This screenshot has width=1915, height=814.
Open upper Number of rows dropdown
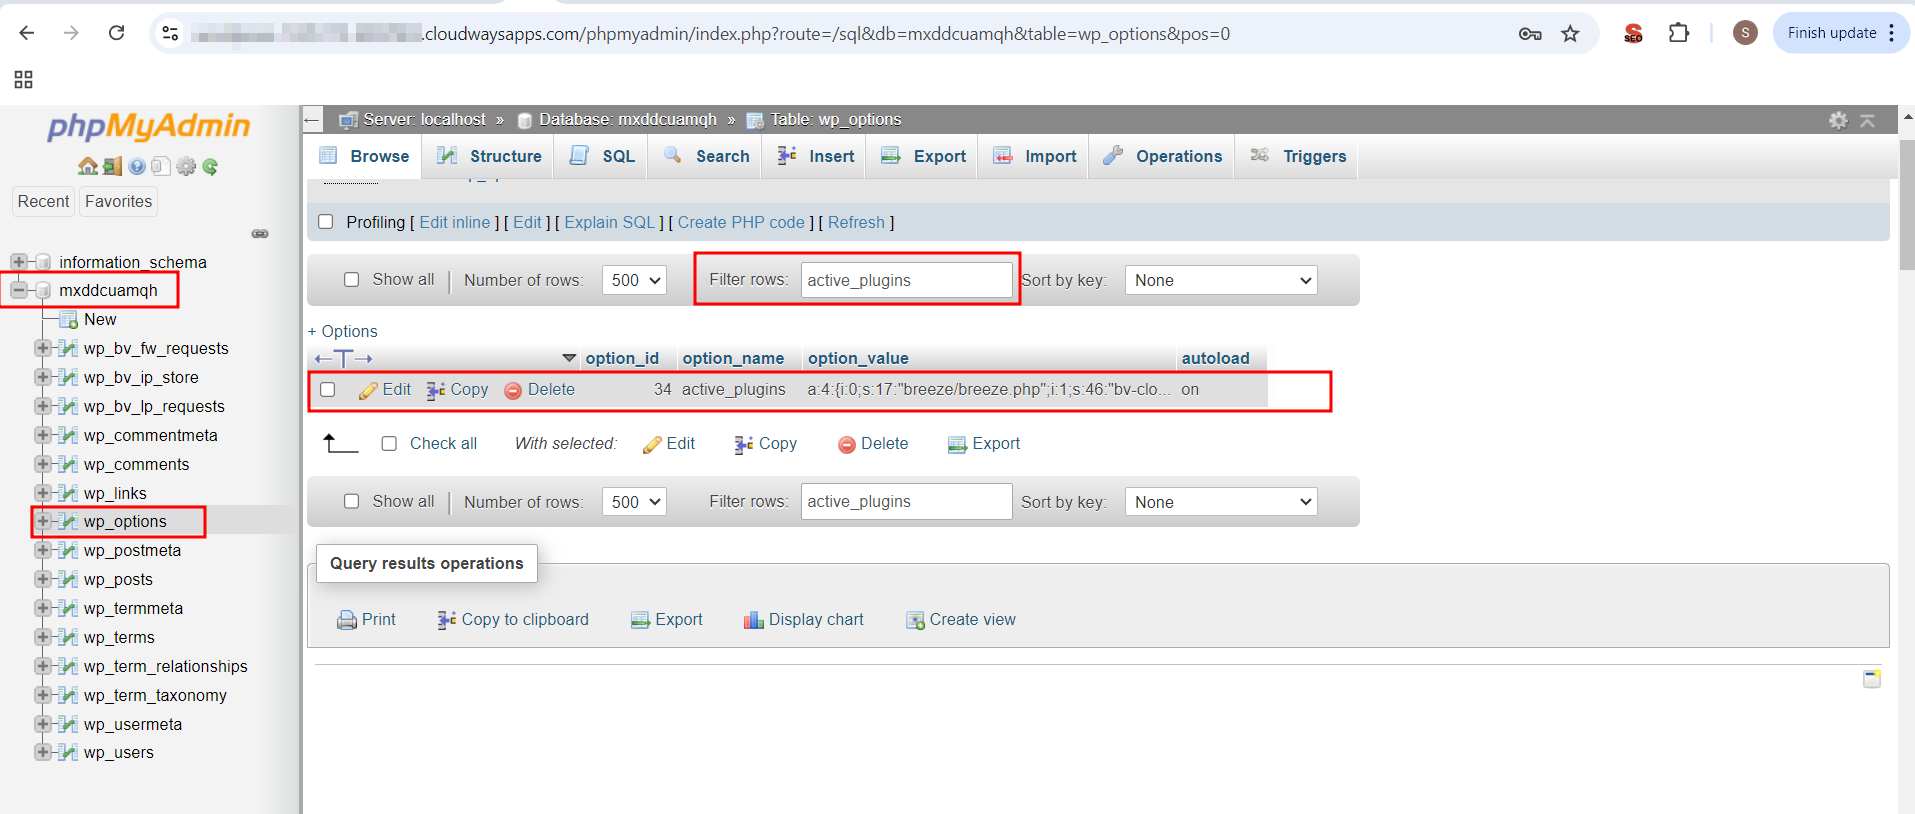(634, 280)
